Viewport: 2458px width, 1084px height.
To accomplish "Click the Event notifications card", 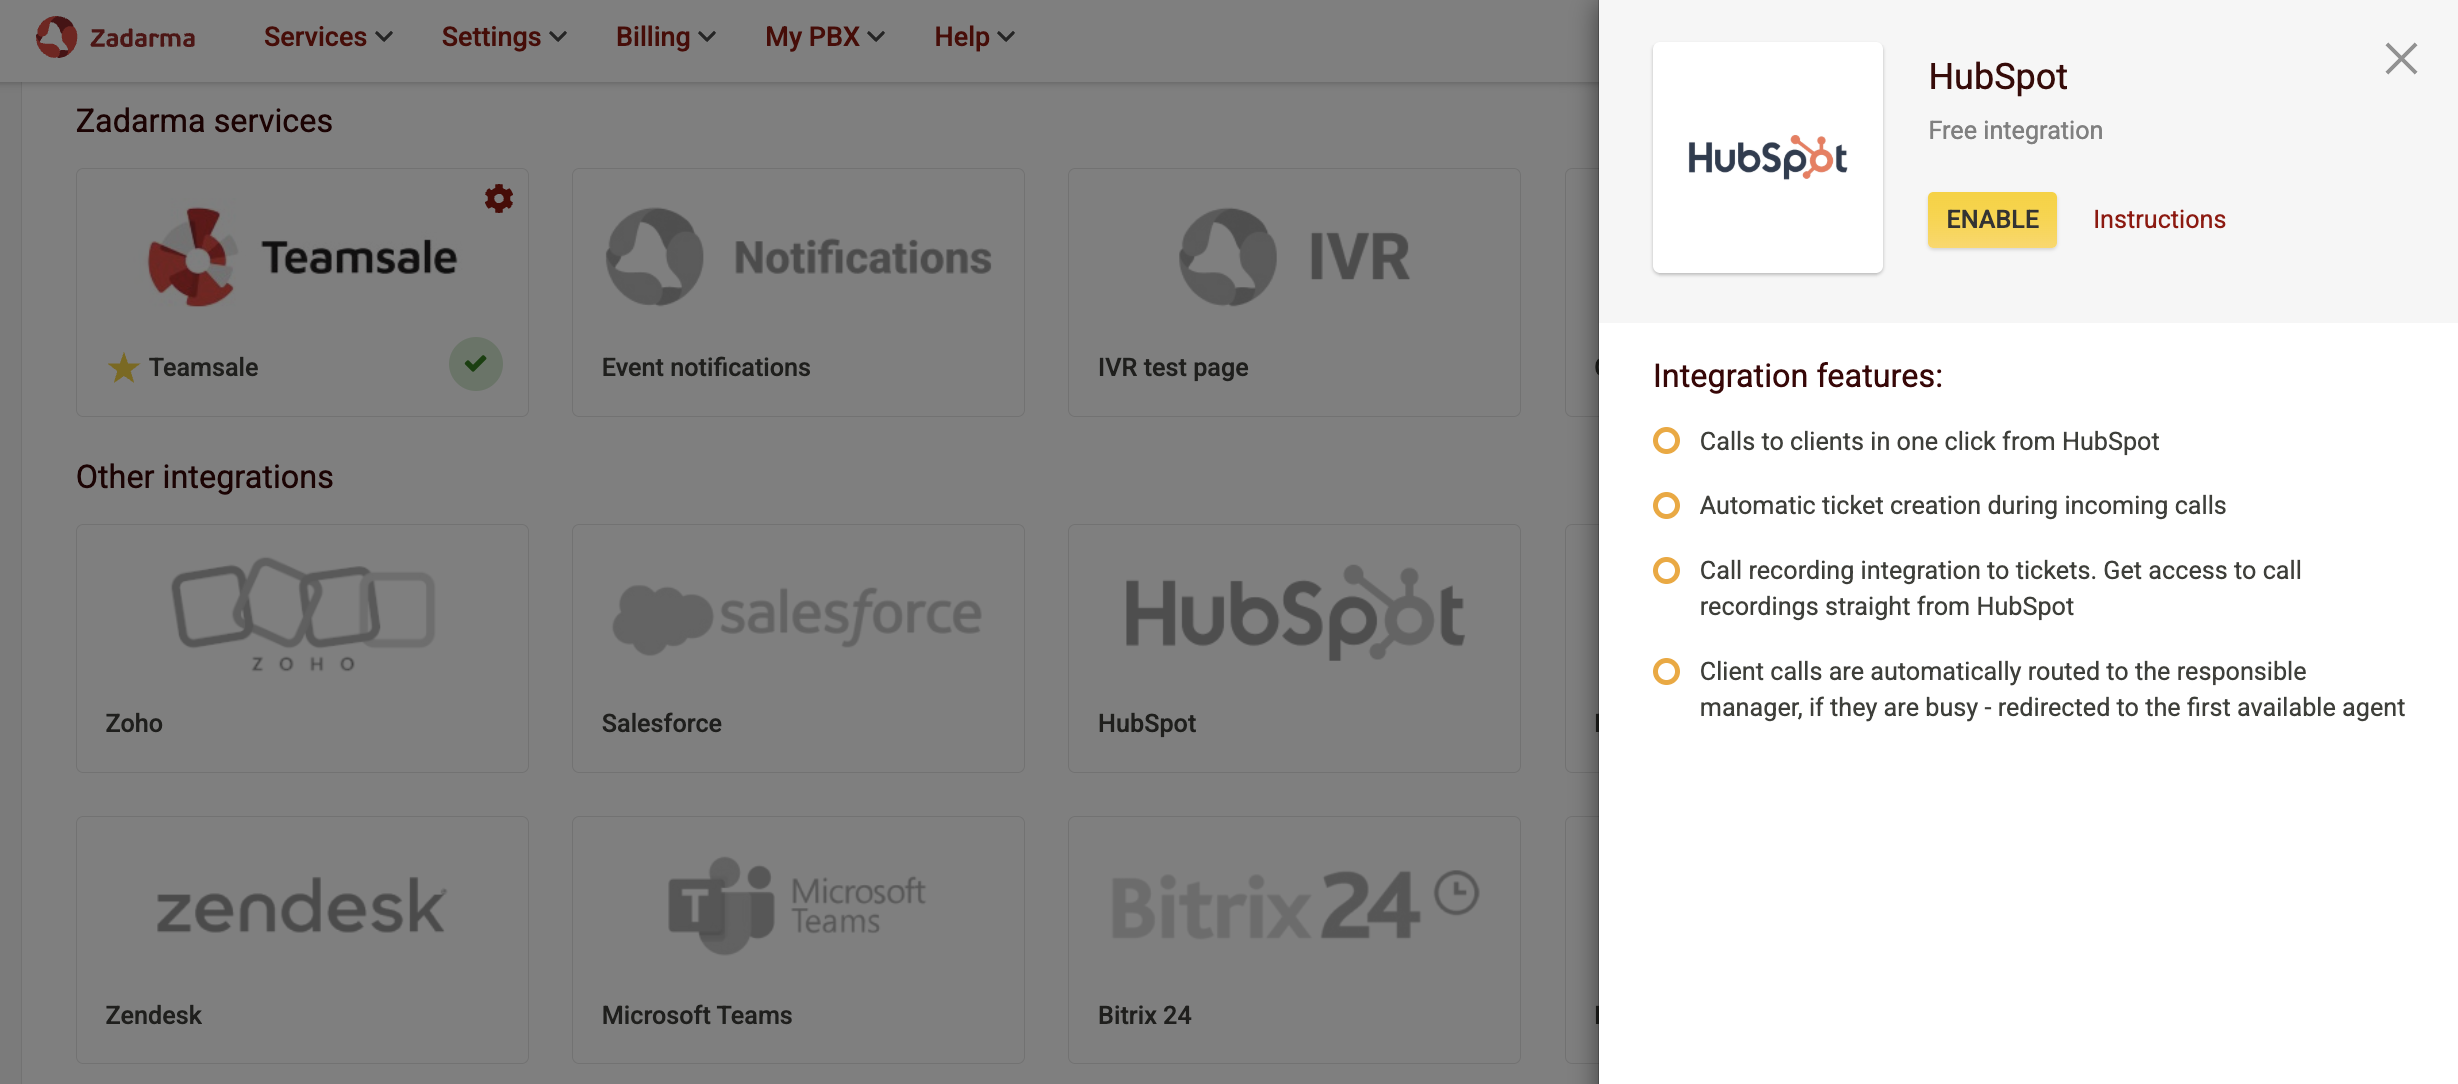I will coord(797,292).
